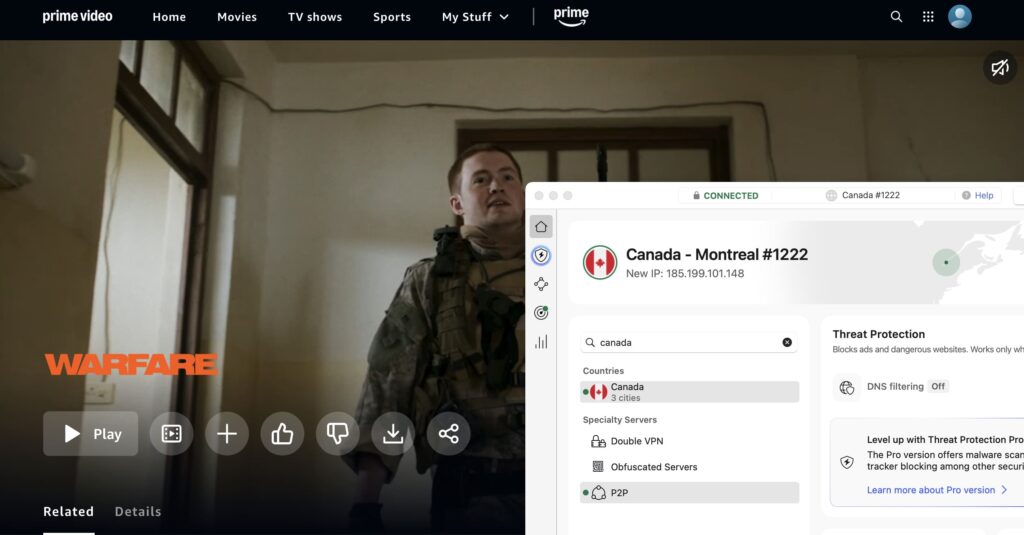Switch to the Related tab
Viewport: 1024px width, 535px height.
coord(69,511)
